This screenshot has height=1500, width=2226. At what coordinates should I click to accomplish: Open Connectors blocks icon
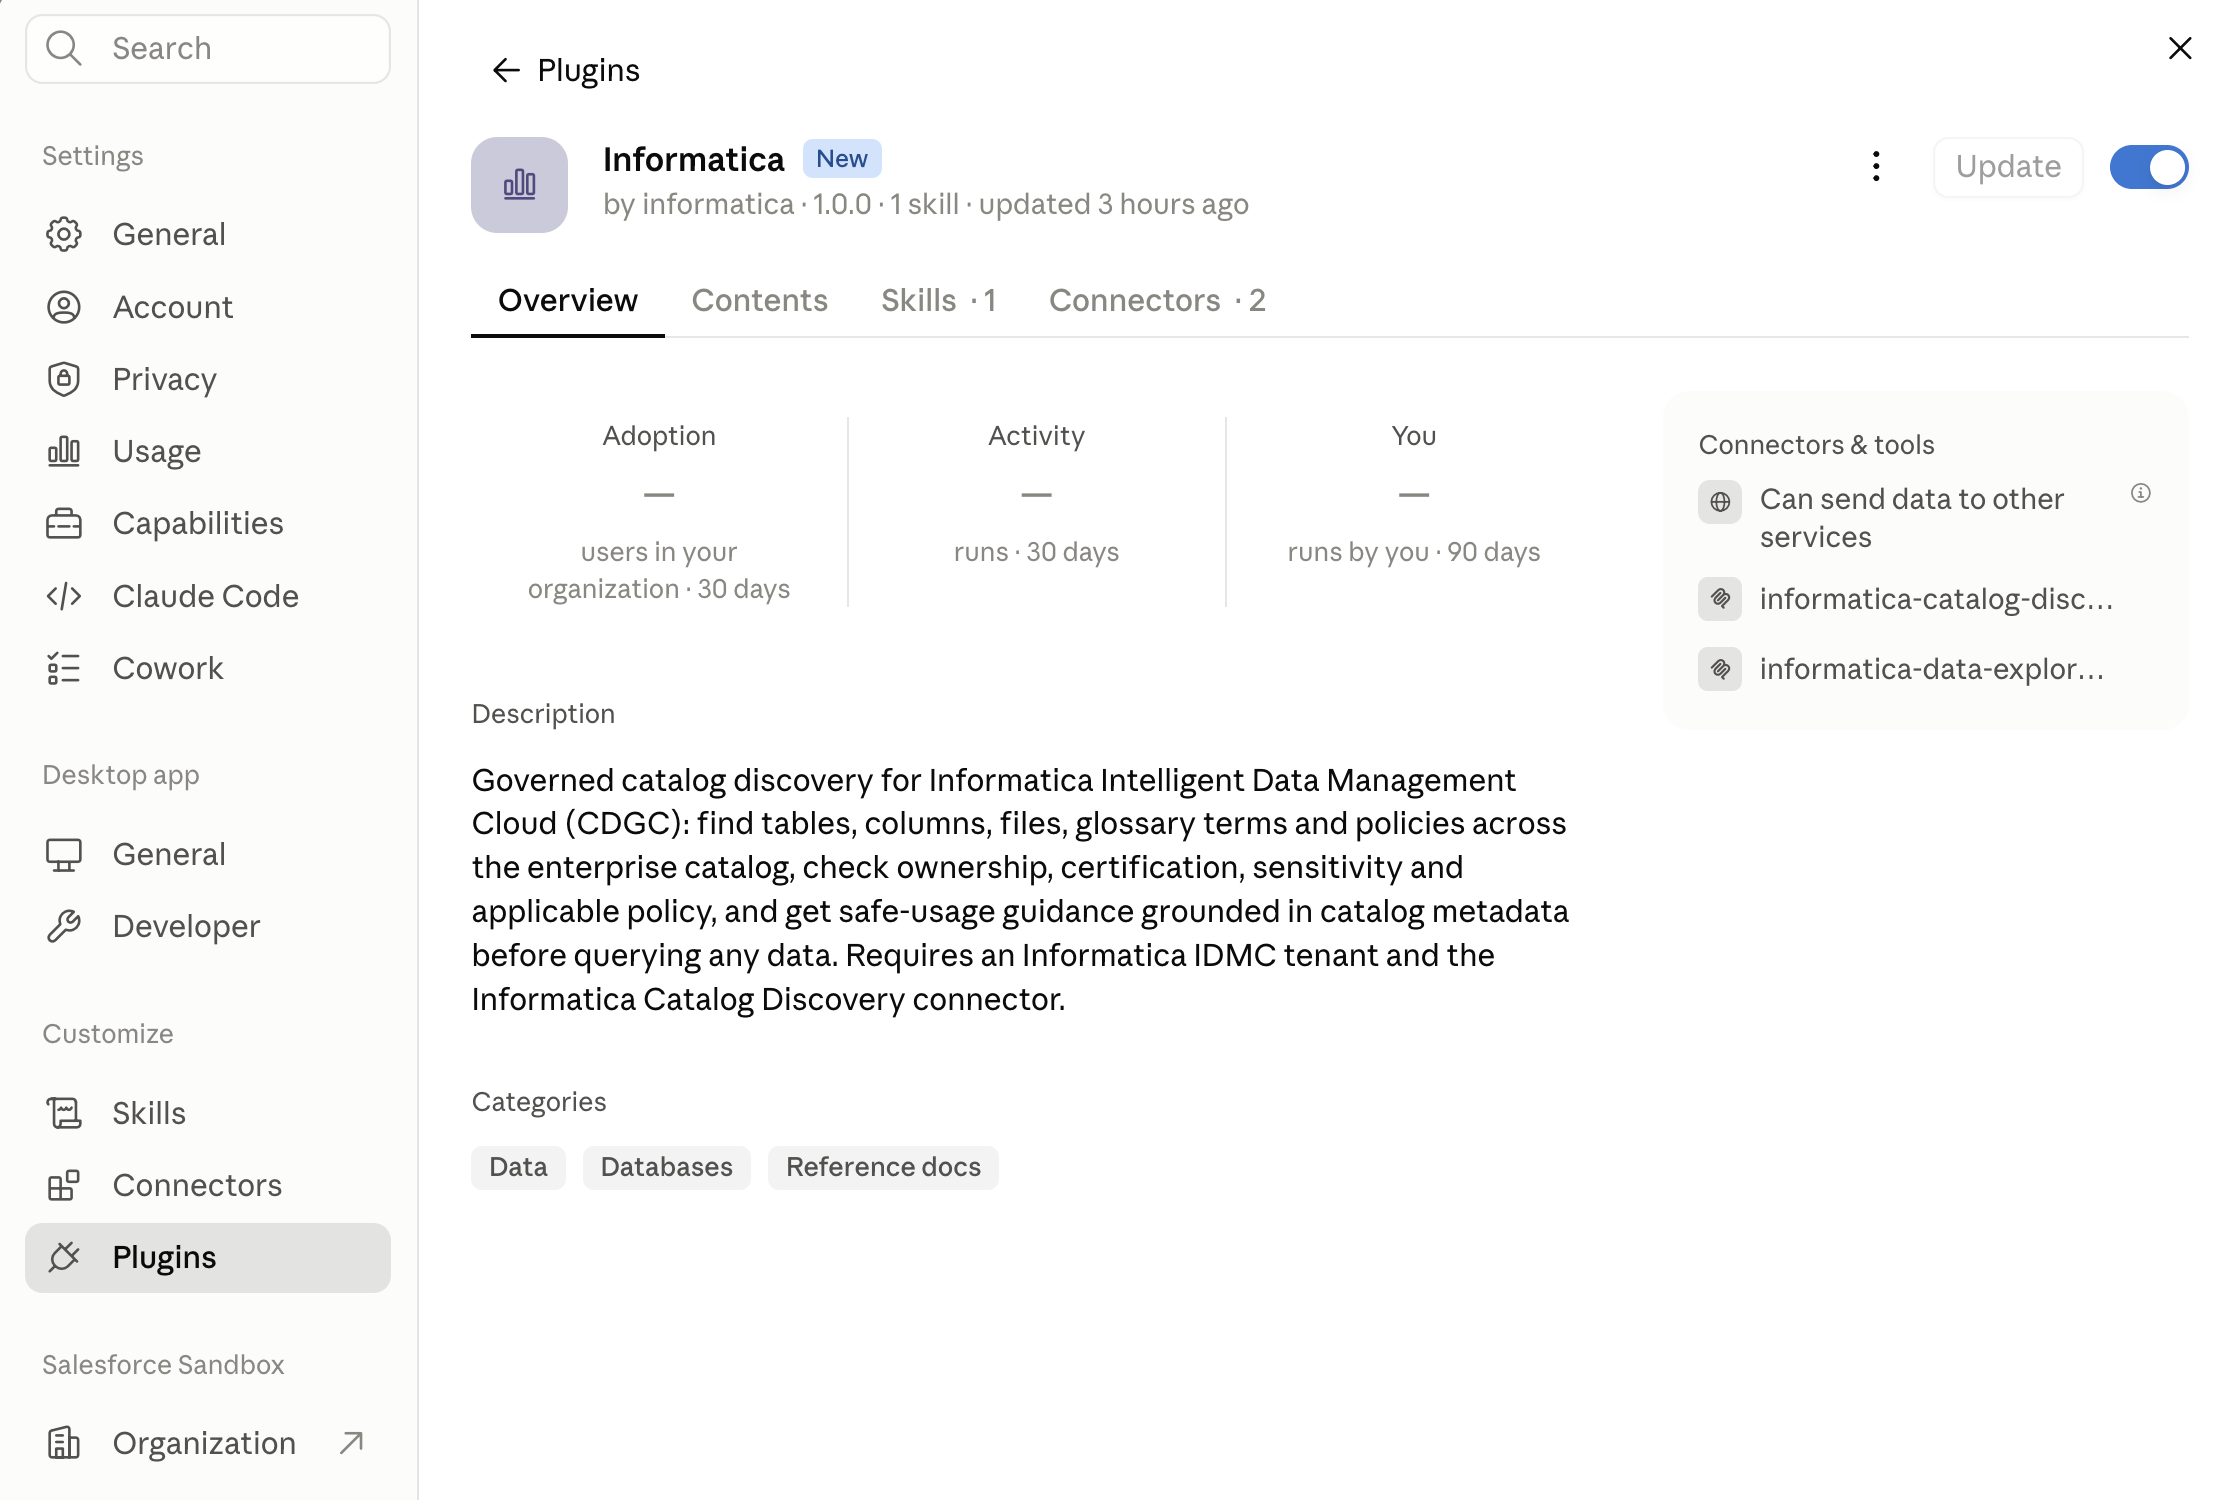point(64,1185)
